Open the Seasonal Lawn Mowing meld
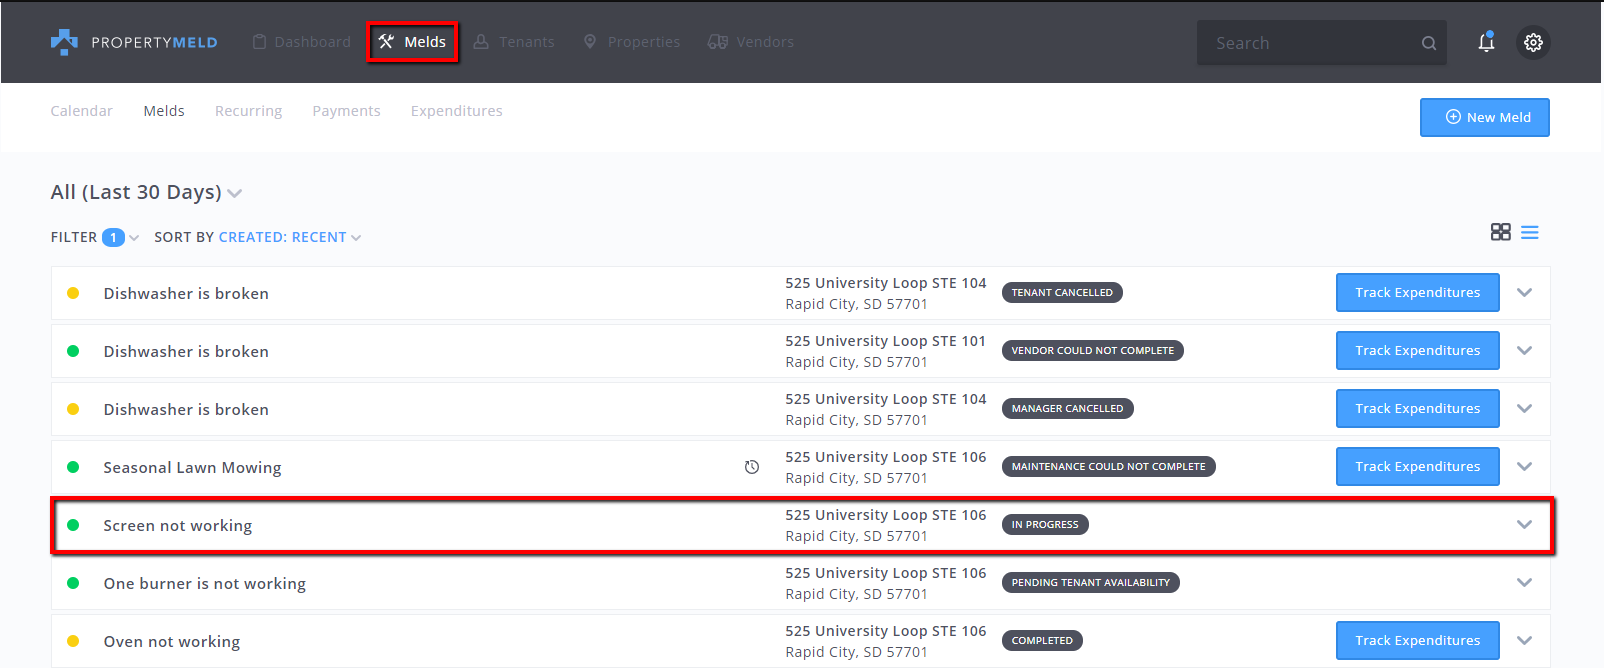The image size is (1604, 668). 192,468
